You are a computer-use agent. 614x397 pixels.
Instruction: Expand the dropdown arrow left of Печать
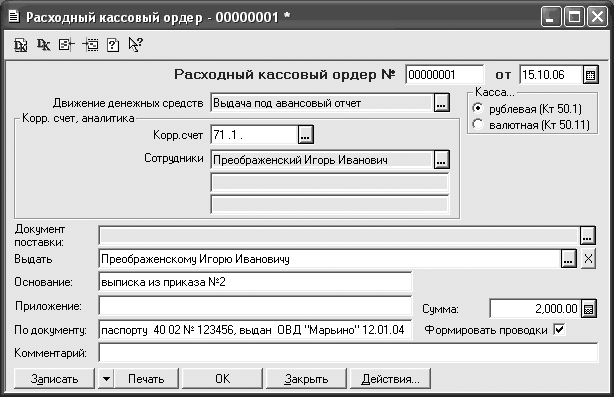pyautogui.click(x=106, y=379)
